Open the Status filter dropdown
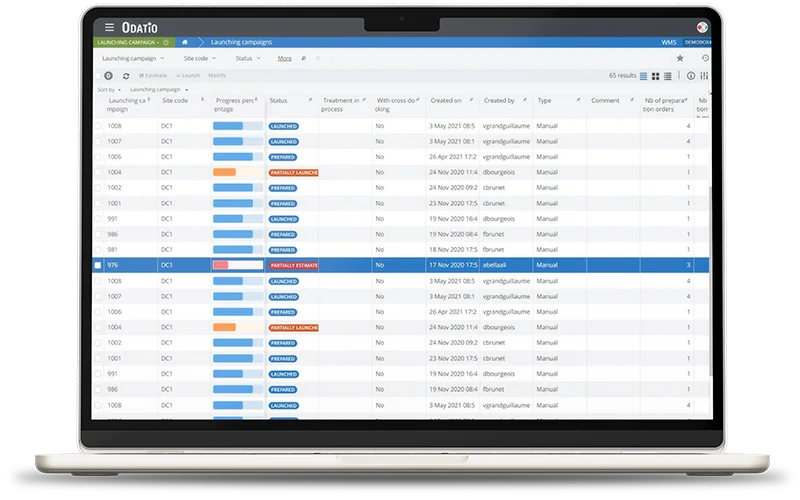 (248, 59)
